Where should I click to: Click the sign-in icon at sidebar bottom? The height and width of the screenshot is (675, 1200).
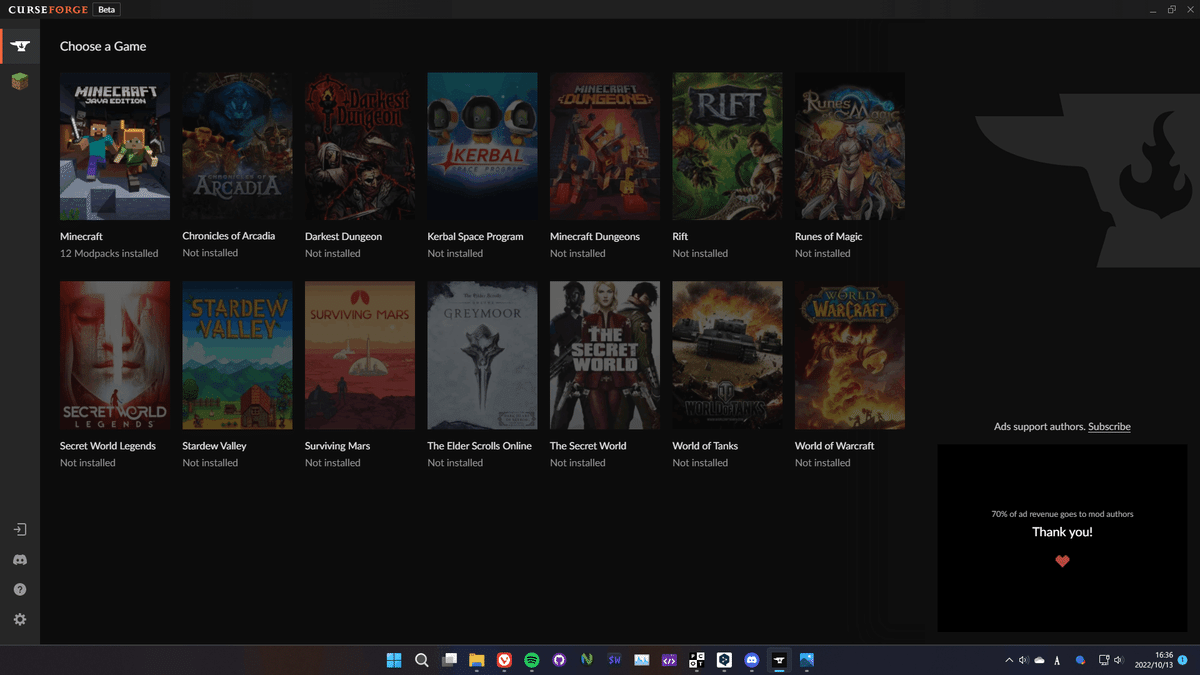pos(19,529)
